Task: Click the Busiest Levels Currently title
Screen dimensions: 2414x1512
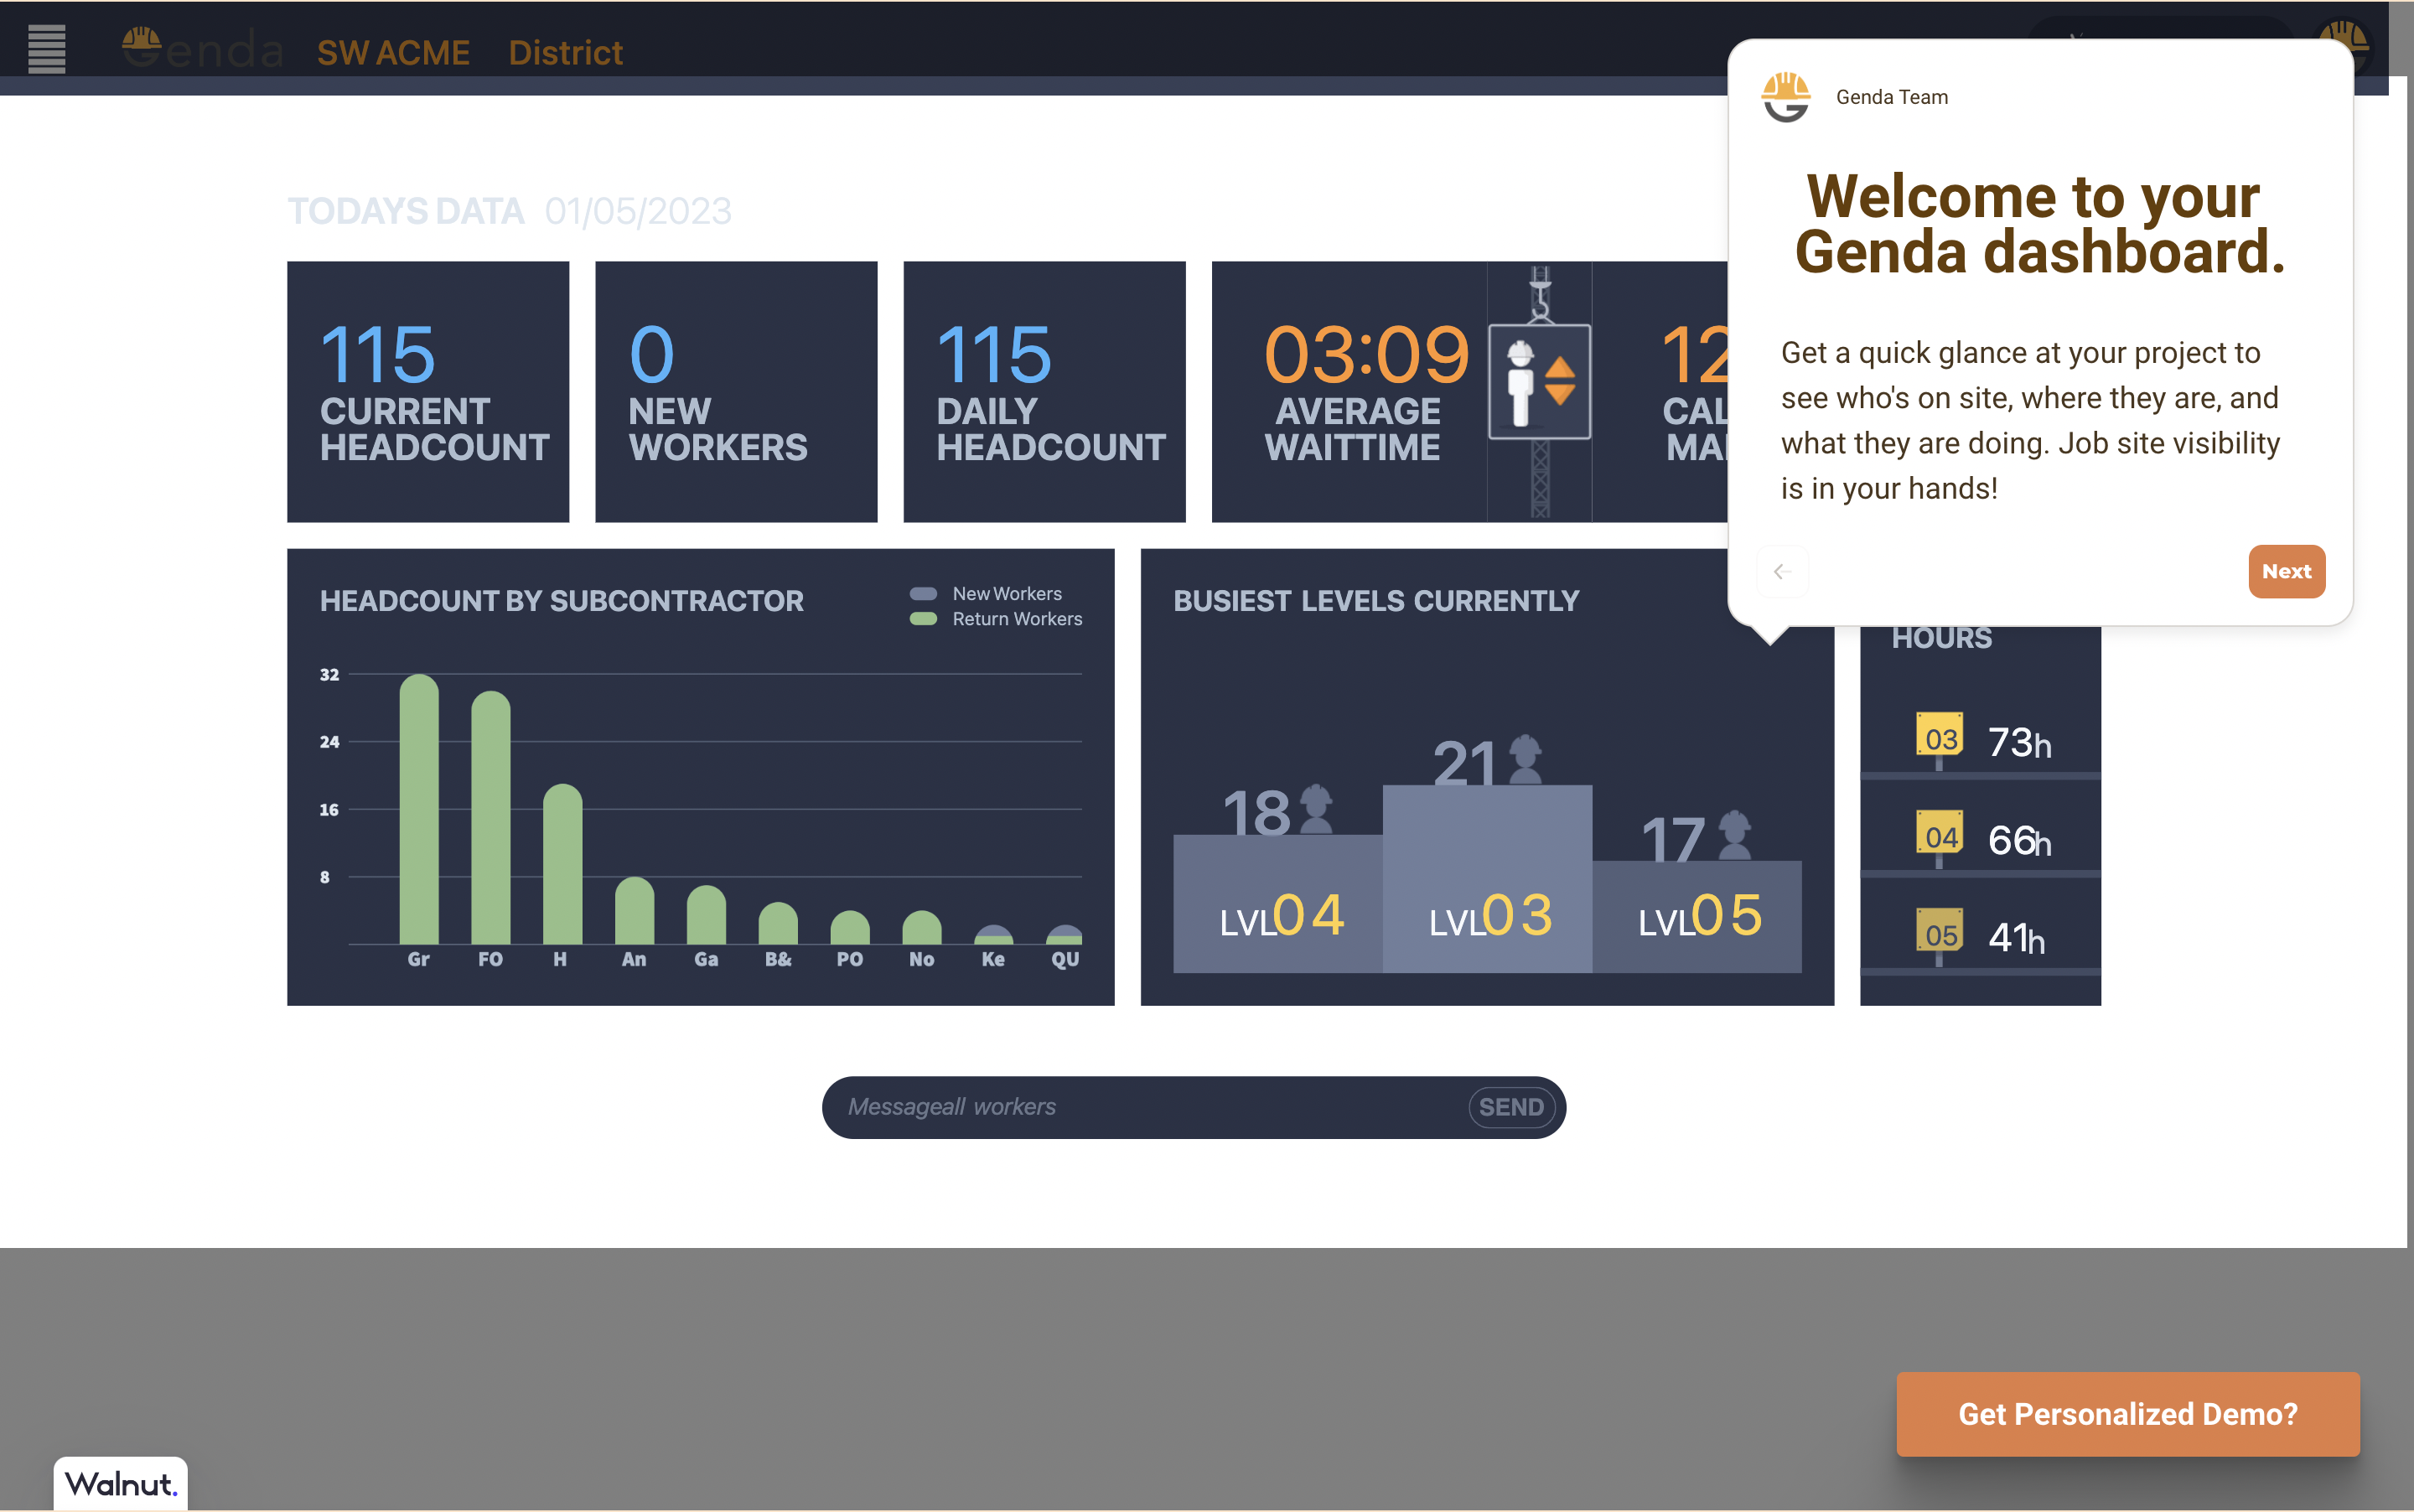Action: pyautogui.click(x=1376, y=601)
